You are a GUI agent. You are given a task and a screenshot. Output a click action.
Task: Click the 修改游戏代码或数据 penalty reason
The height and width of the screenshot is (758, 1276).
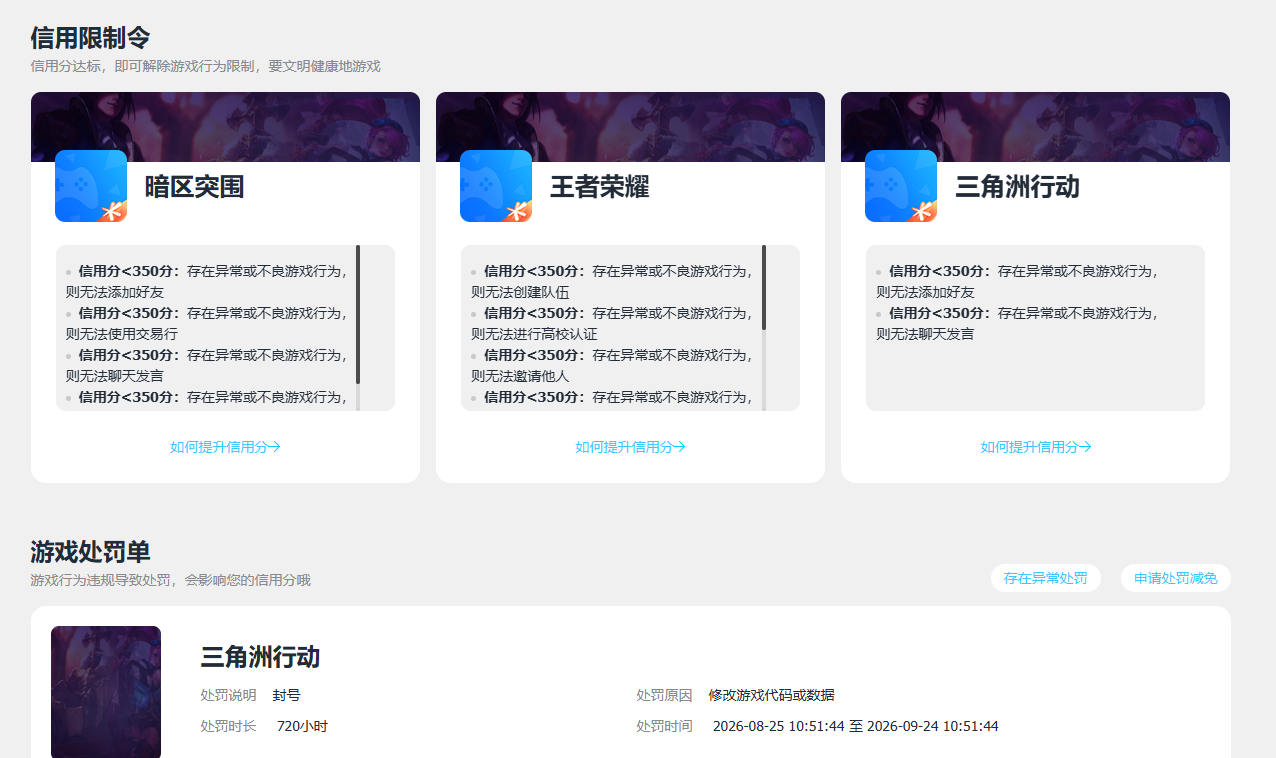(771, 695)
